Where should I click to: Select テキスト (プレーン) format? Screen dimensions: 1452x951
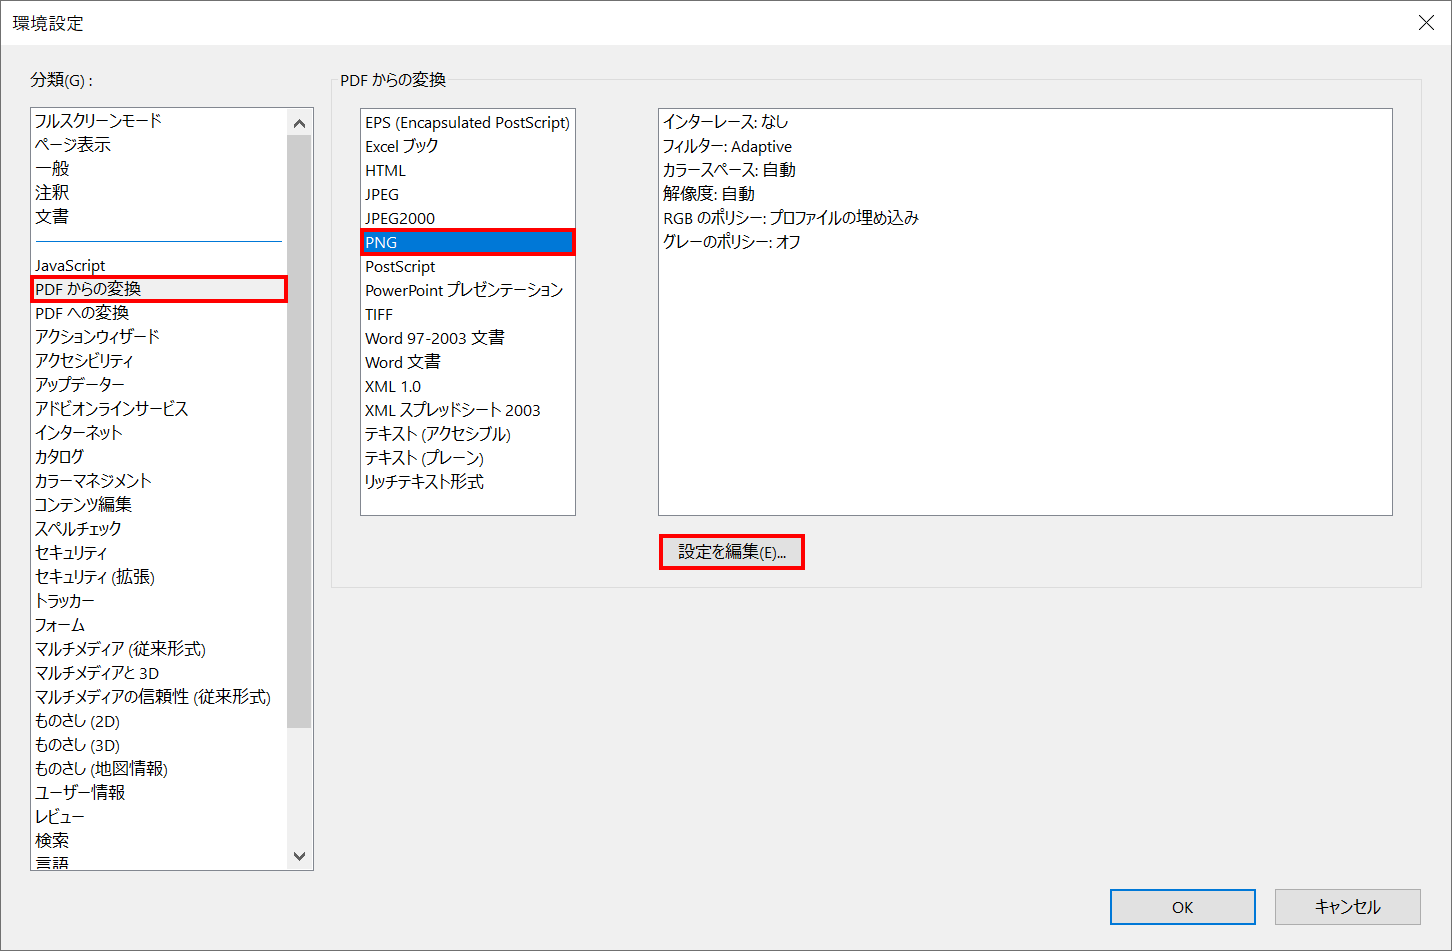420,458
